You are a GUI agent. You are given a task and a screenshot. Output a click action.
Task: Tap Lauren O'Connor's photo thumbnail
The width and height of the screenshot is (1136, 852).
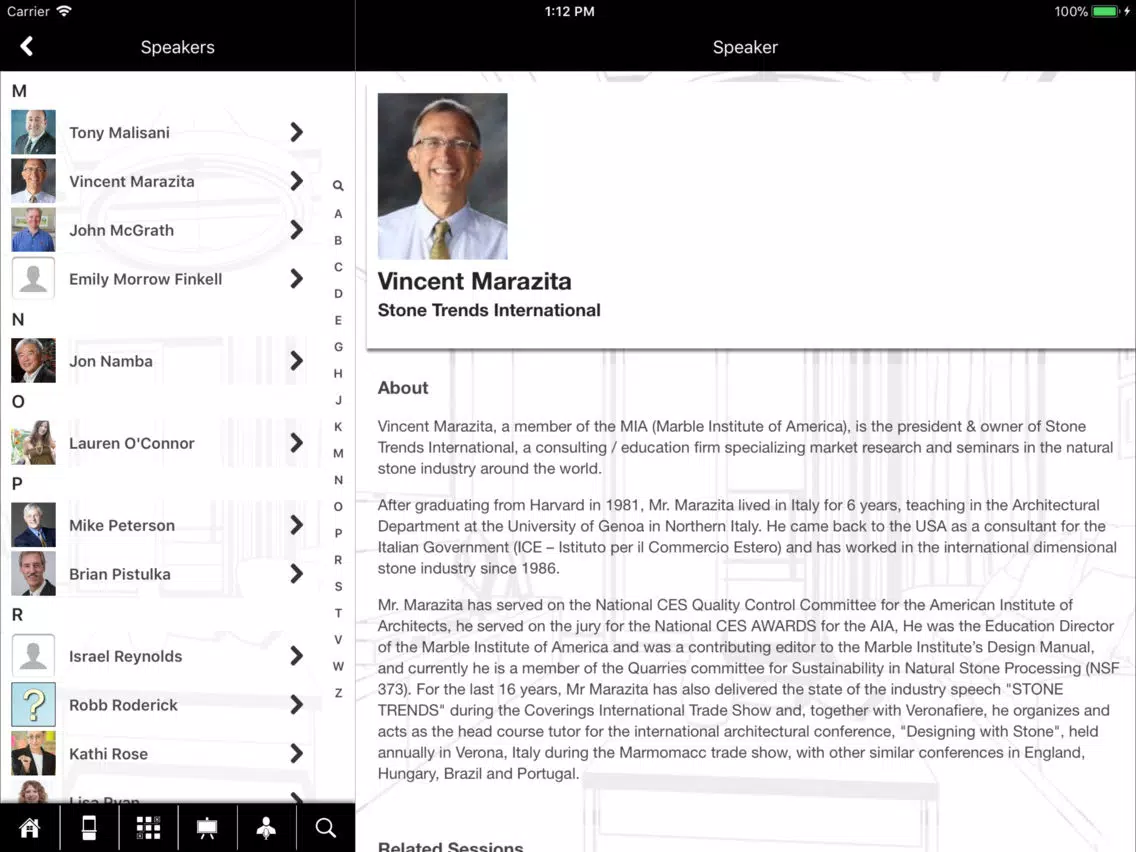33,442
